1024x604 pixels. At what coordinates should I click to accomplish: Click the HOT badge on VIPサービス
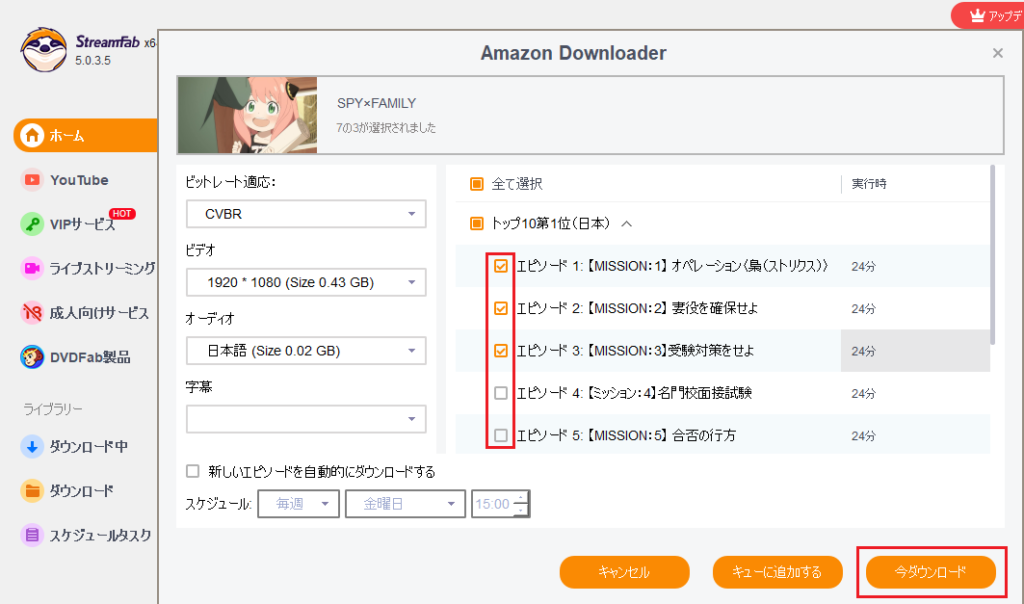121,214
